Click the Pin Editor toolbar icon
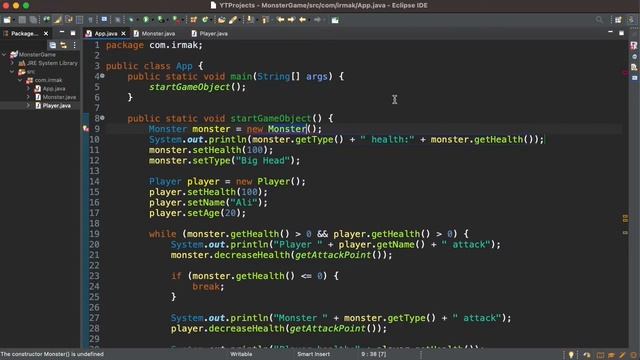640x360 pixels. point(335,20)
